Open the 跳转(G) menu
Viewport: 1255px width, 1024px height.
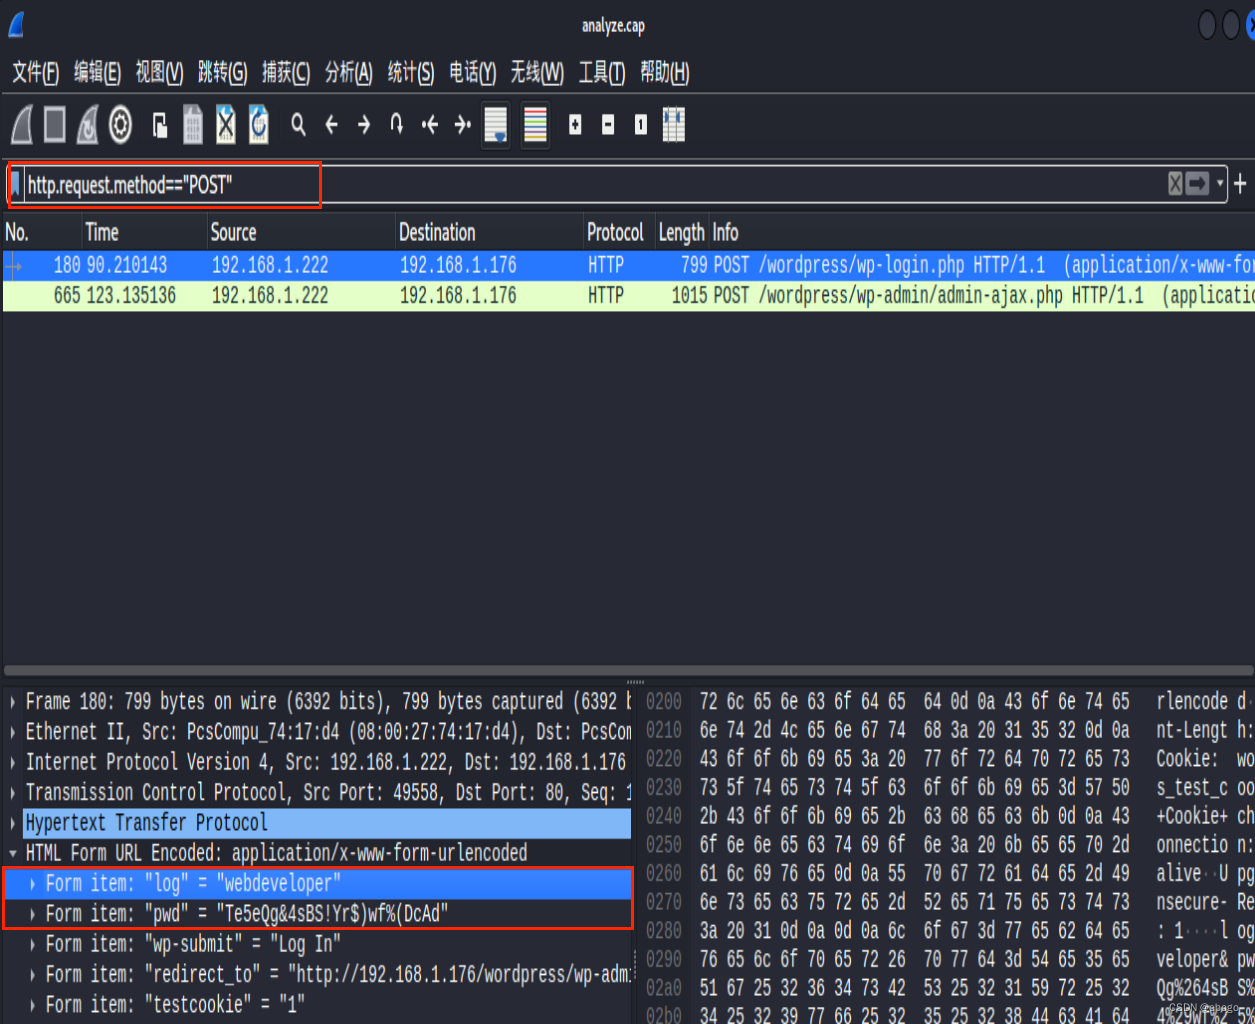(222, 72)
